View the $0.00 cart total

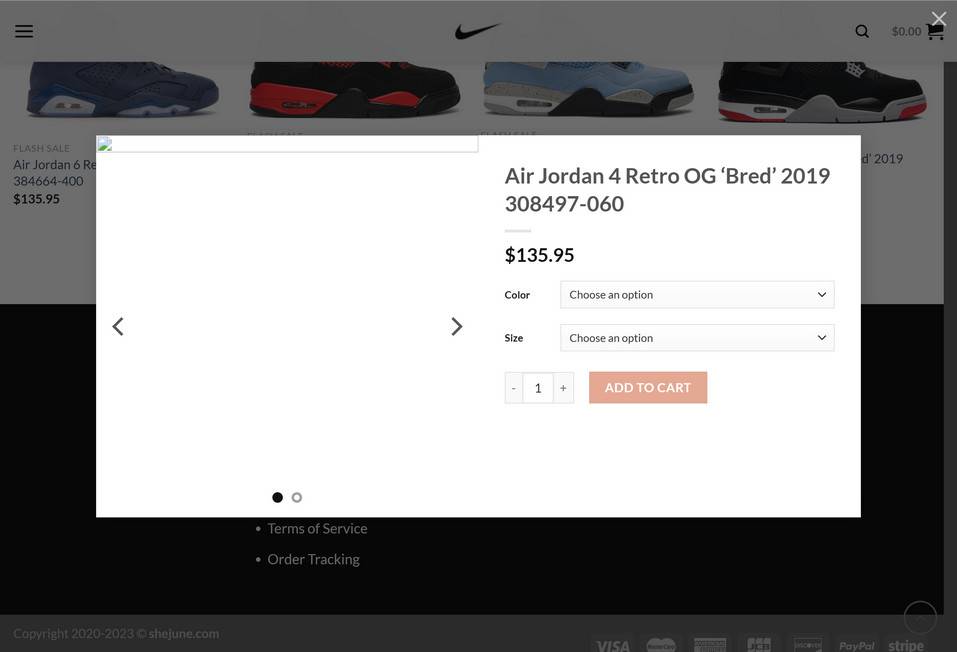click(x=906, y=31)
